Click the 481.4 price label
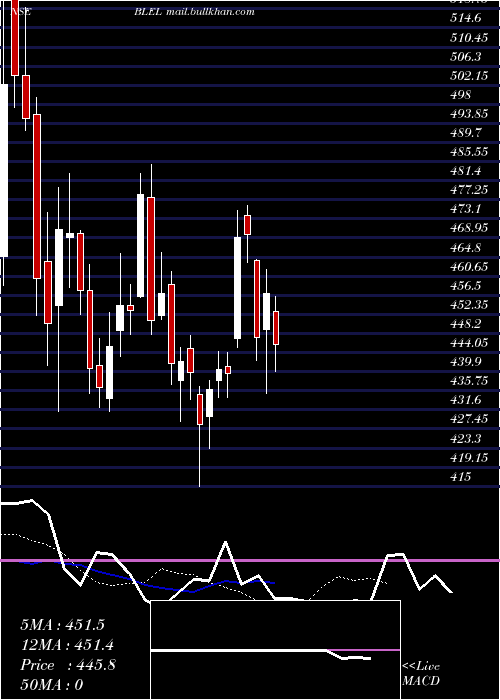This screenshot has width=500, height=700. (x=466, y=171)
